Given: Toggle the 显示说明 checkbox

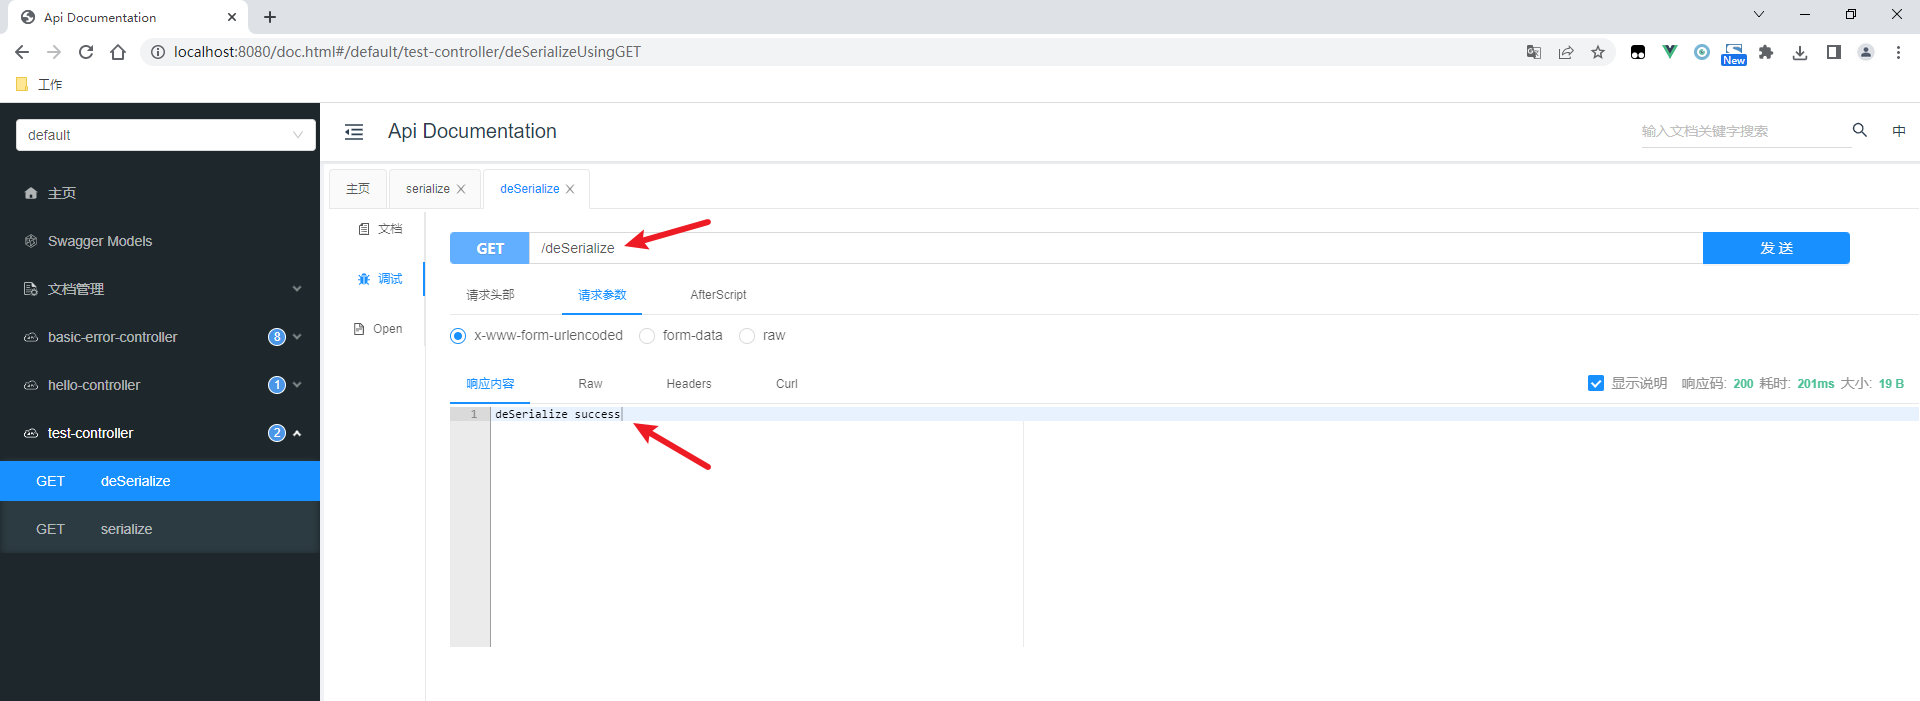Looking at the screenshot, I should 1596,383.
